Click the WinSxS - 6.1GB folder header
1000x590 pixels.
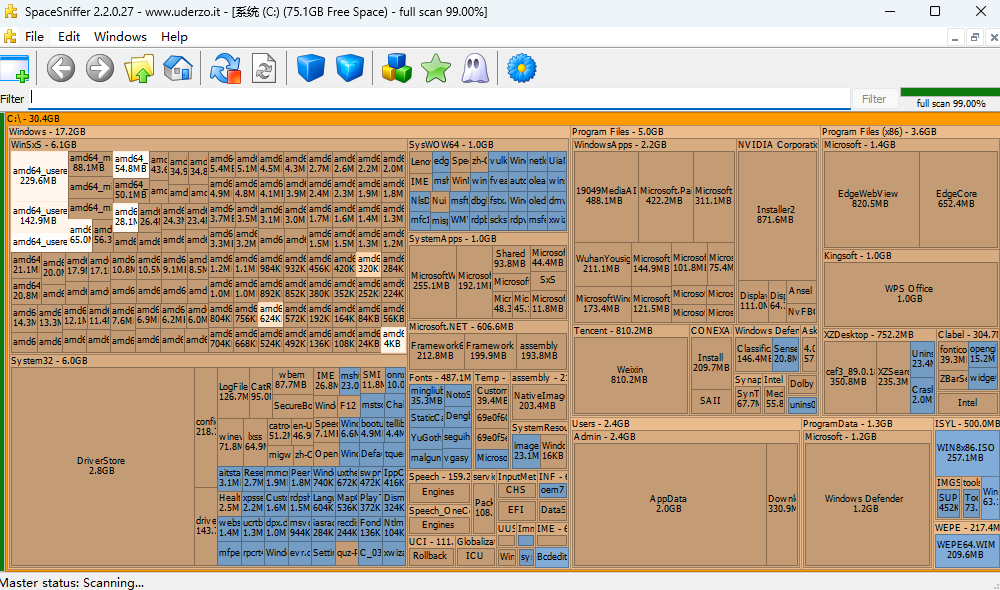pyautogui.click(x=208, y=145)
